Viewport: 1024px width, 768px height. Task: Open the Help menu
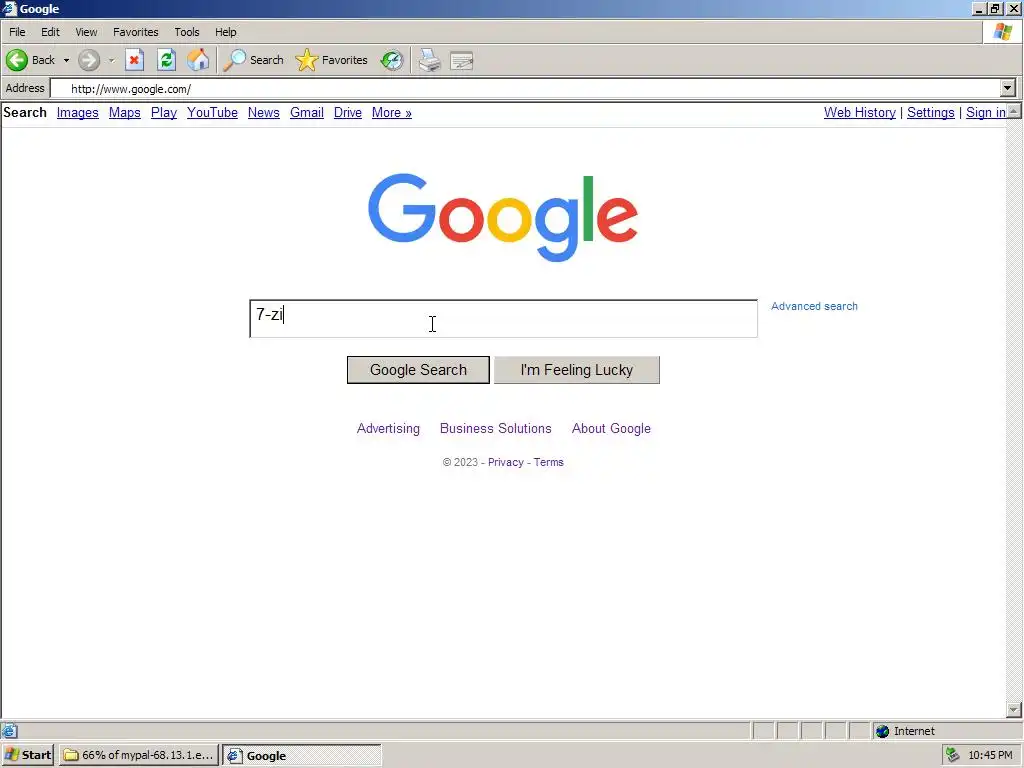pos(226,32)
